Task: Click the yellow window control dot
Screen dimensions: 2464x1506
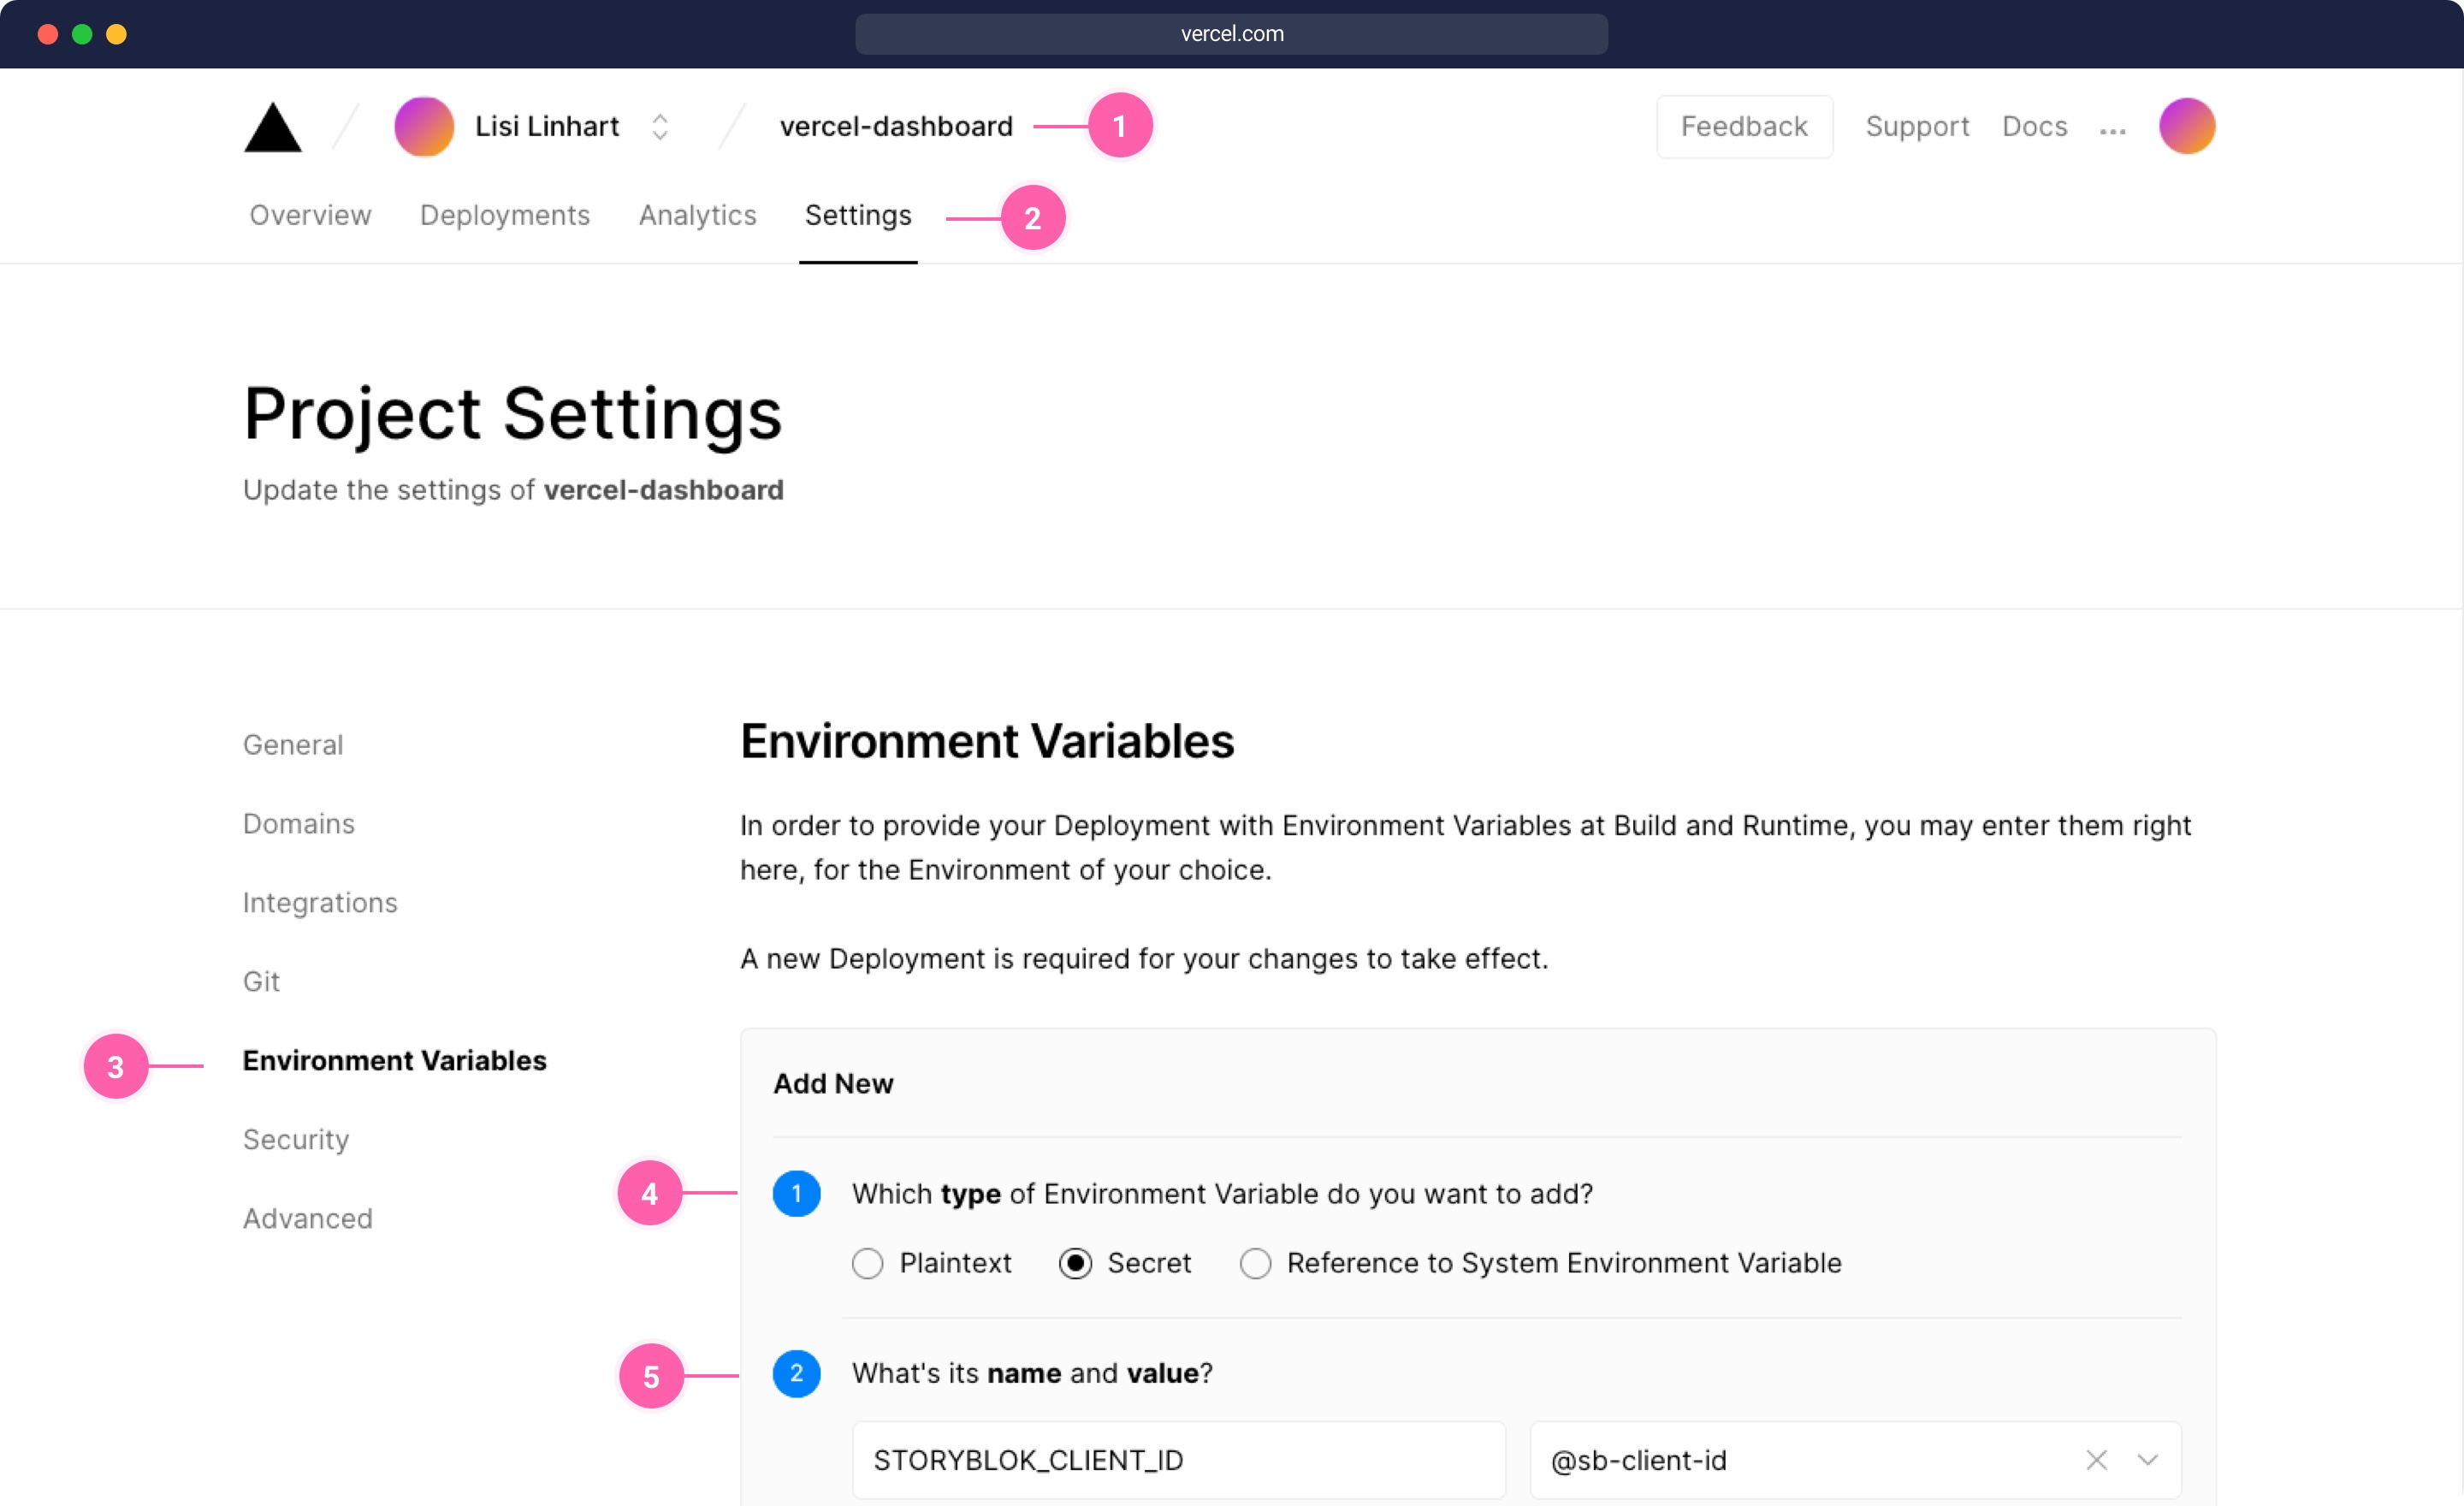Action: (116, 34)
